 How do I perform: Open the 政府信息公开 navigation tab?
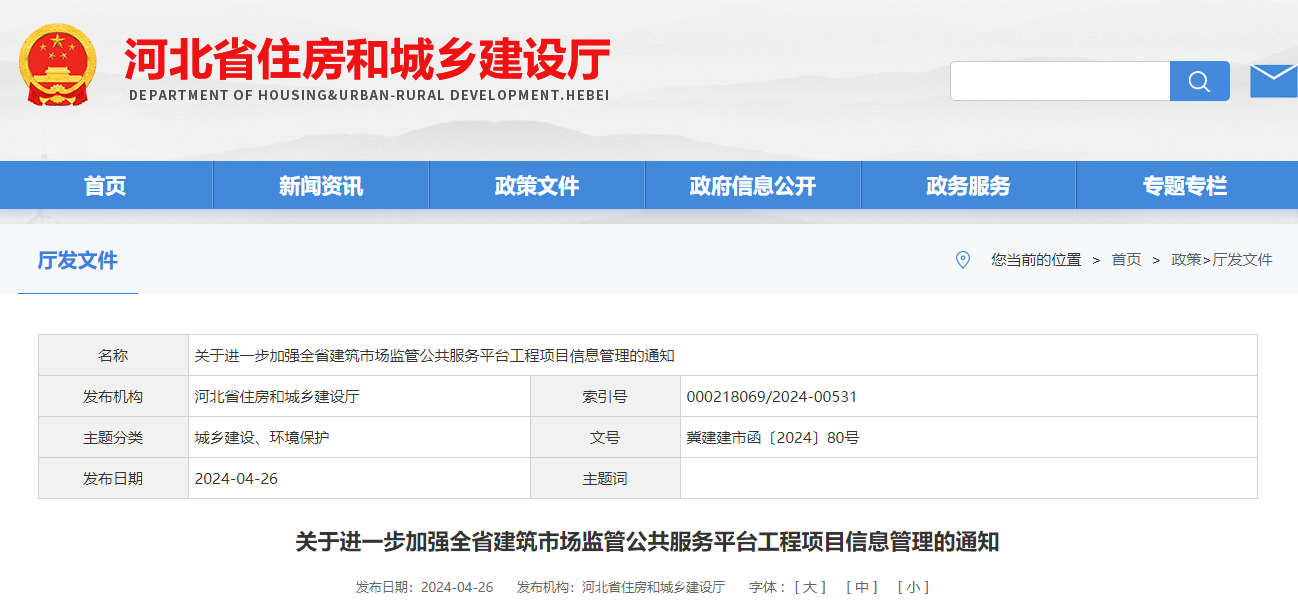[753, 185]
